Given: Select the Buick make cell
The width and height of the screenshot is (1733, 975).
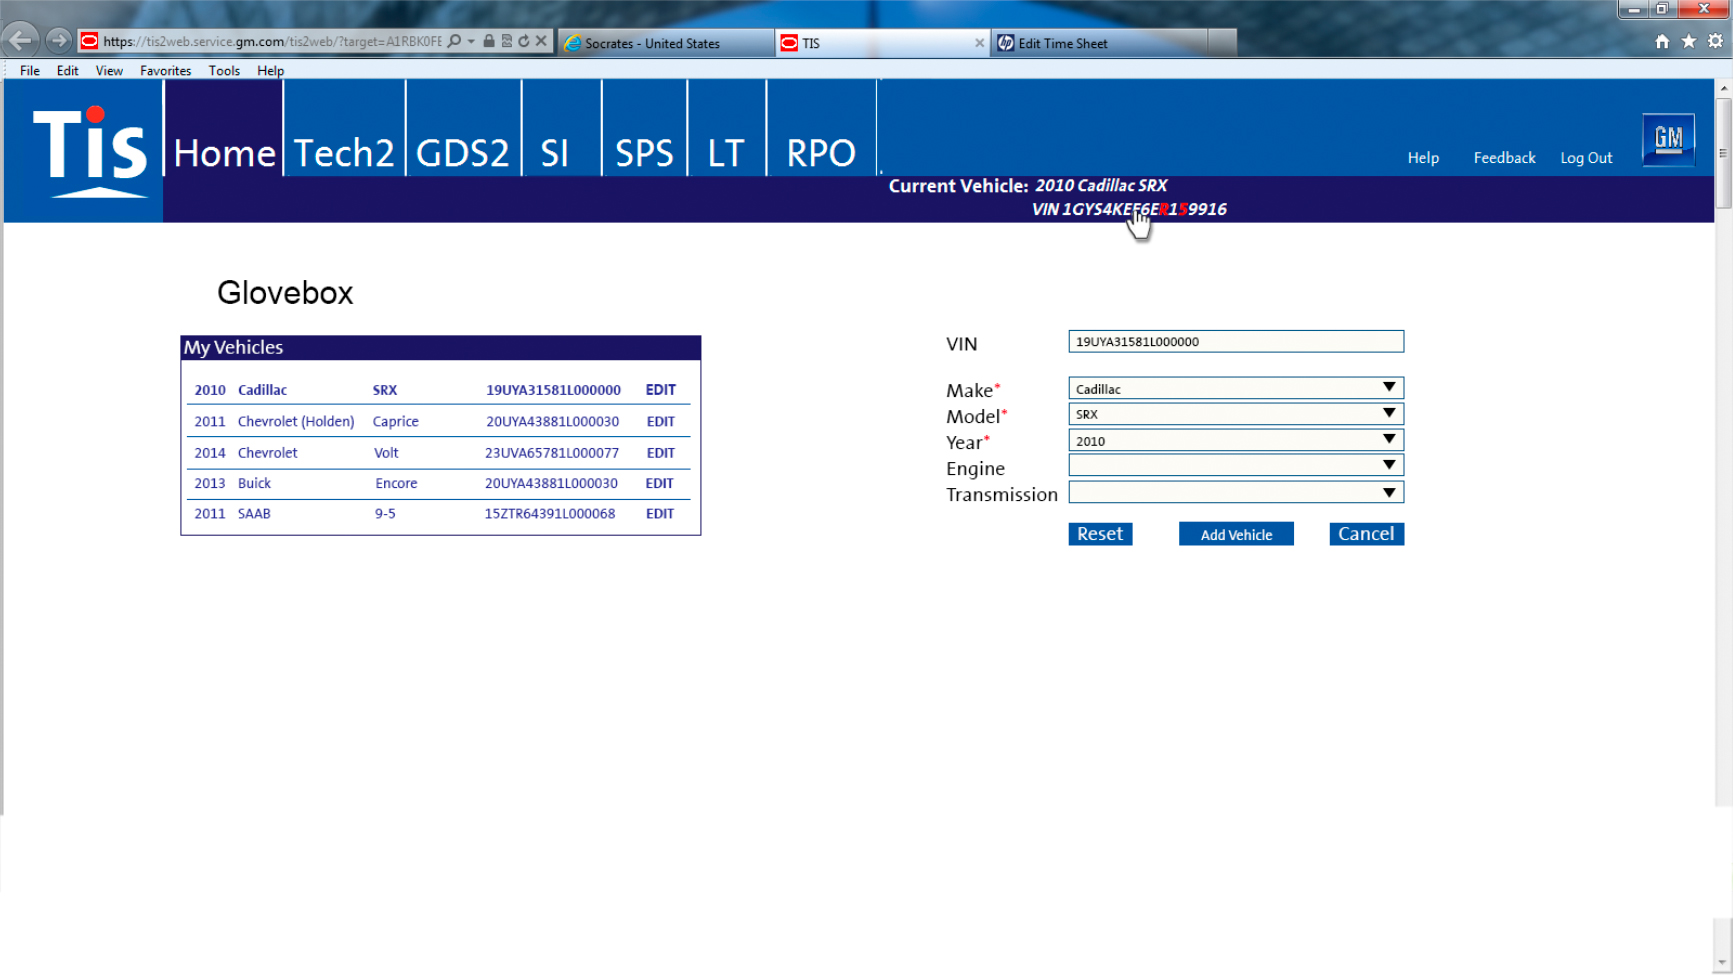Looking at the screenshot, I should [x=254, y=483].
